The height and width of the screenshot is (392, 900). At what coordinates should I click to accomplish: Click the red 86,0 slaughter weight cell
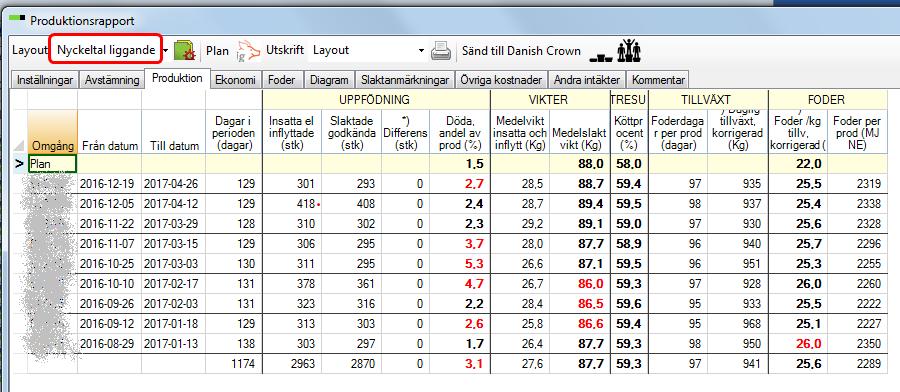coord(579,284)
